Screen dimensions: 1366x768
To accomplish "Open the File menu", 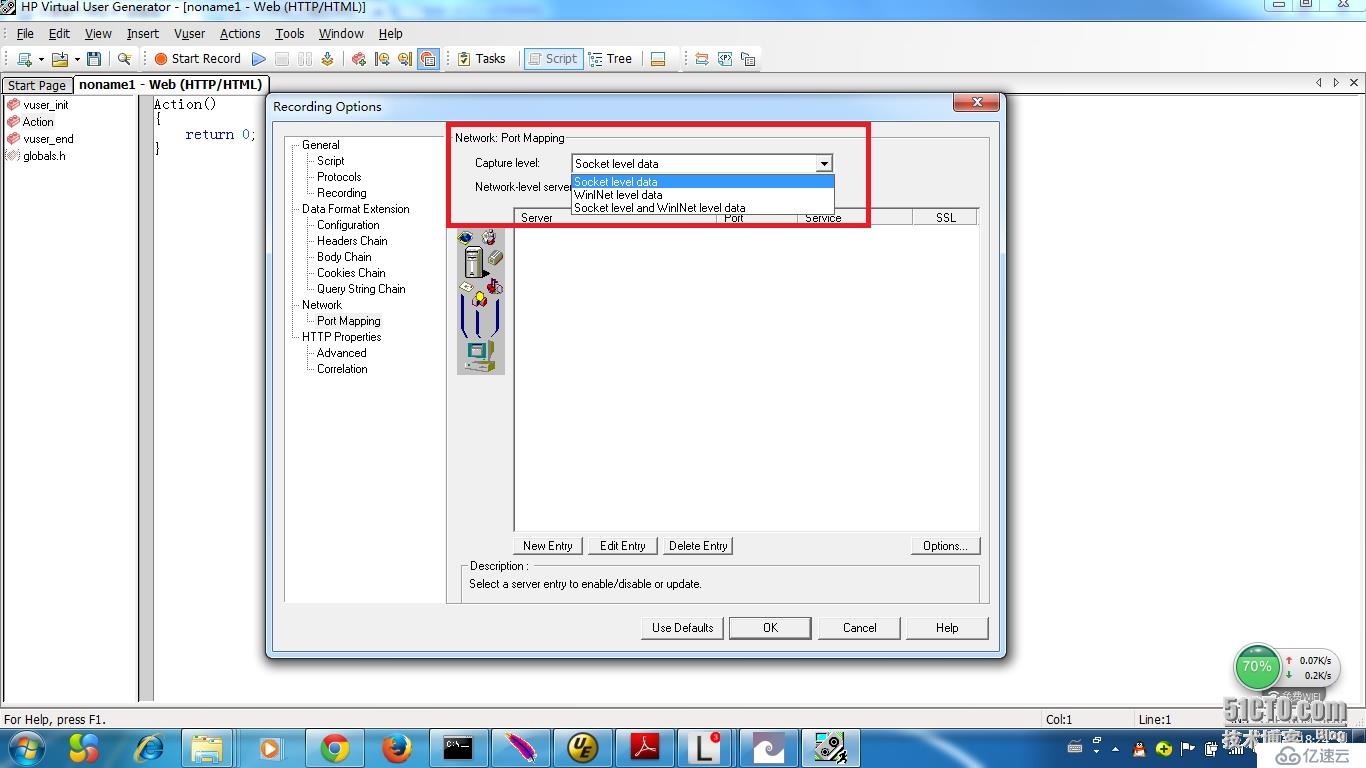I will (x=25, y=33).
